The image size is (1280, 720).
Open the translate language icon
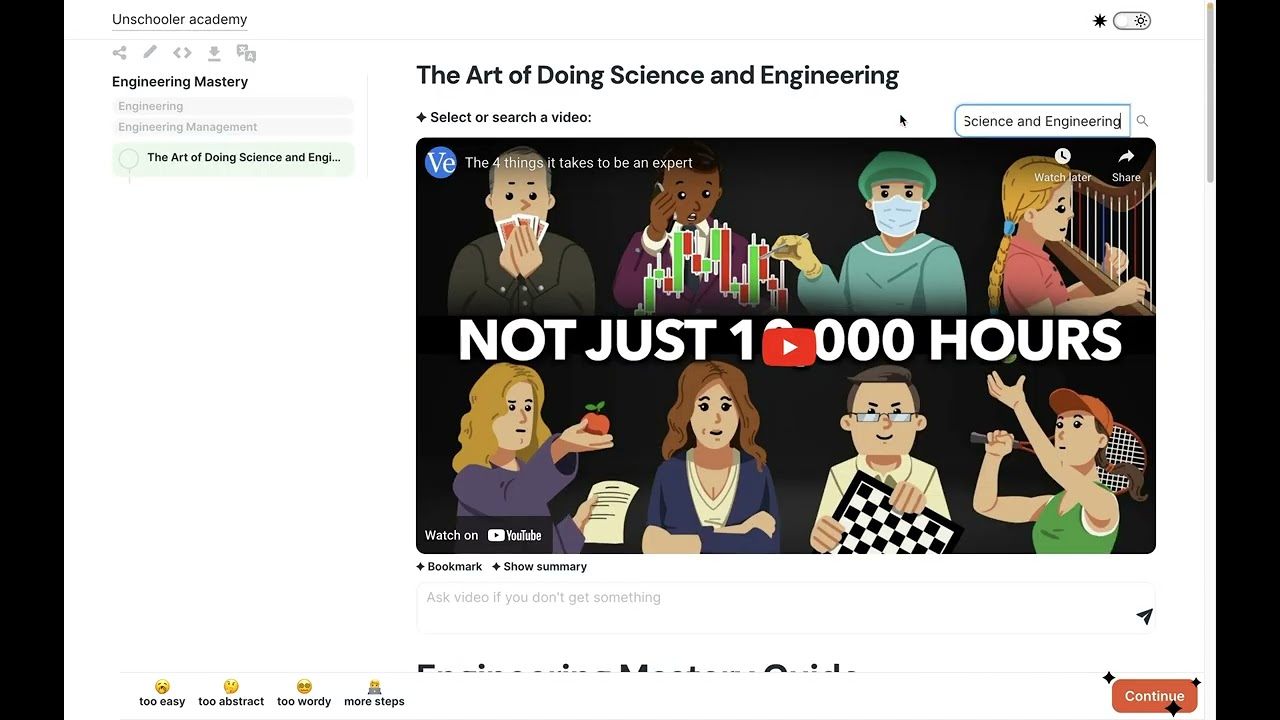246,53
